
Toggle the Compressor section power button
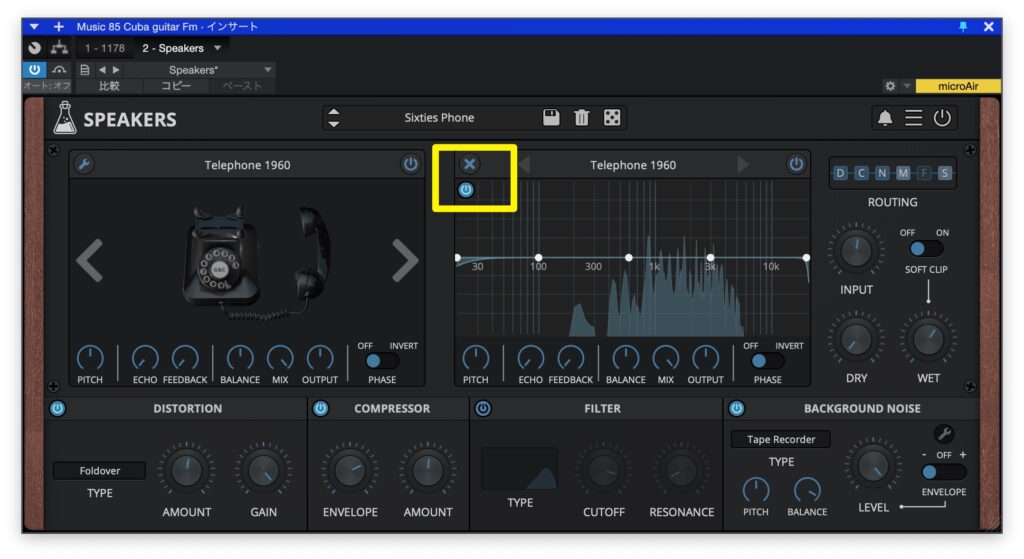(x=321, y=408)
